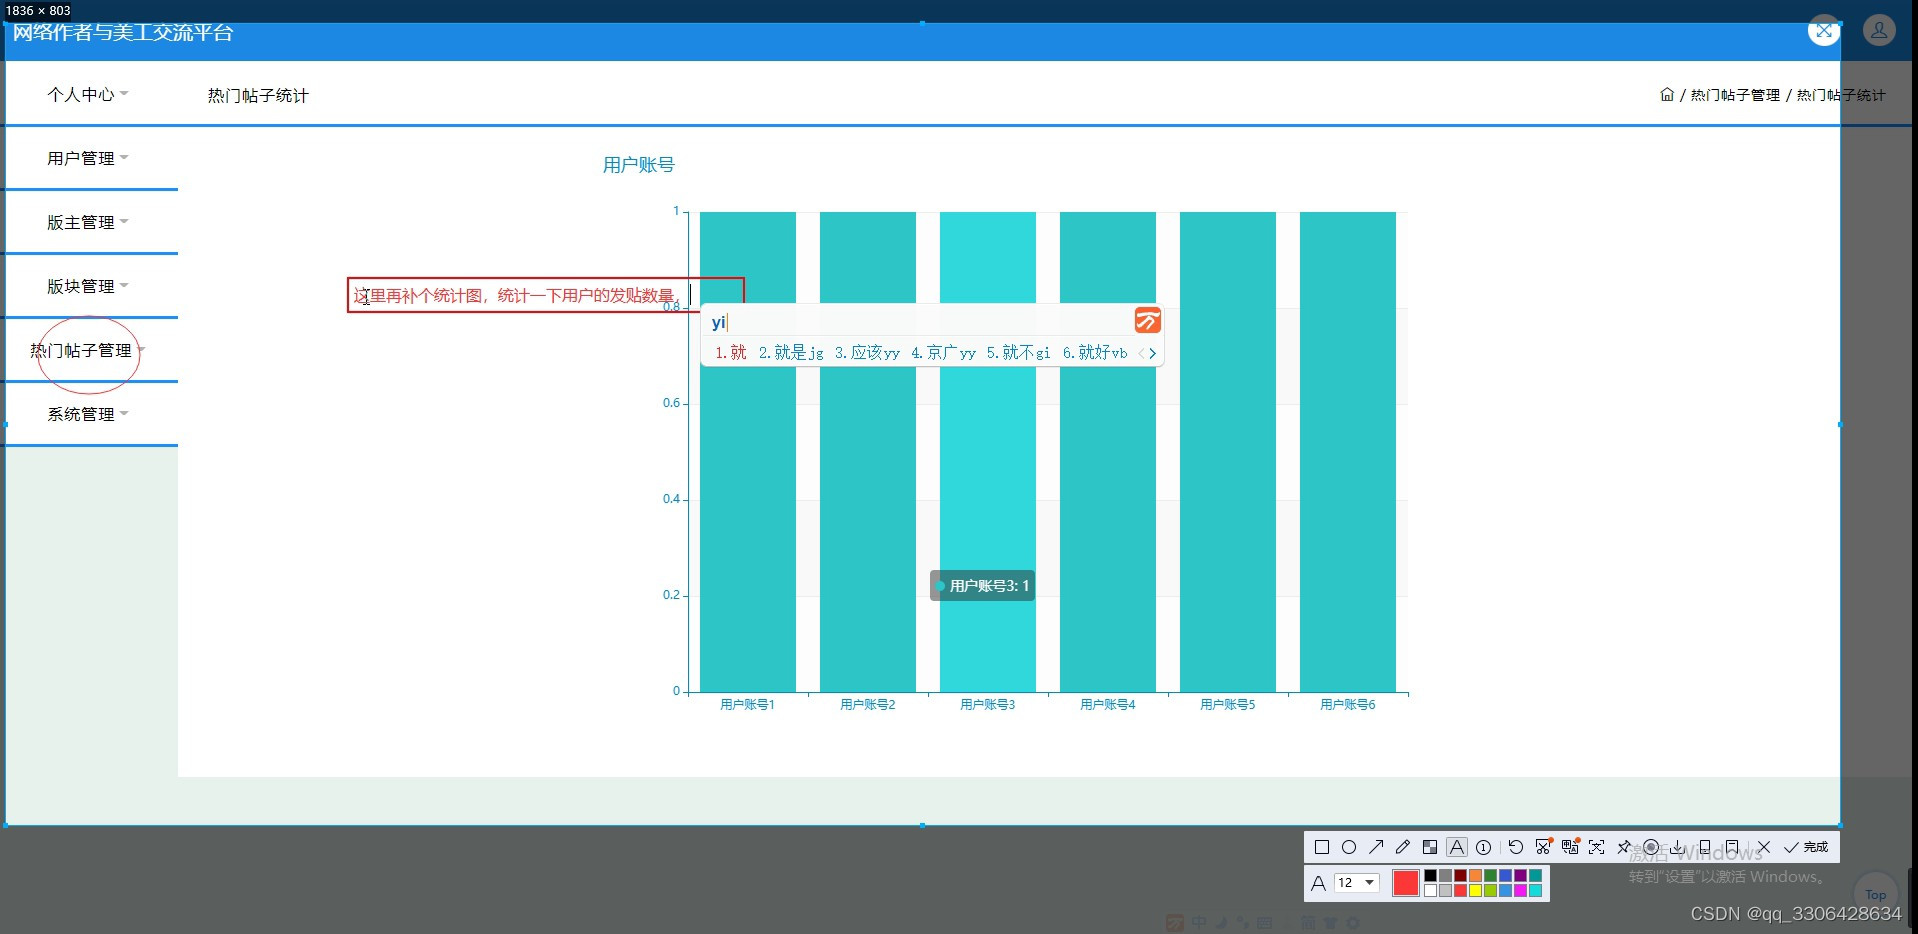
Task: Choose IME candidate 4.京广
Action: 943,352
